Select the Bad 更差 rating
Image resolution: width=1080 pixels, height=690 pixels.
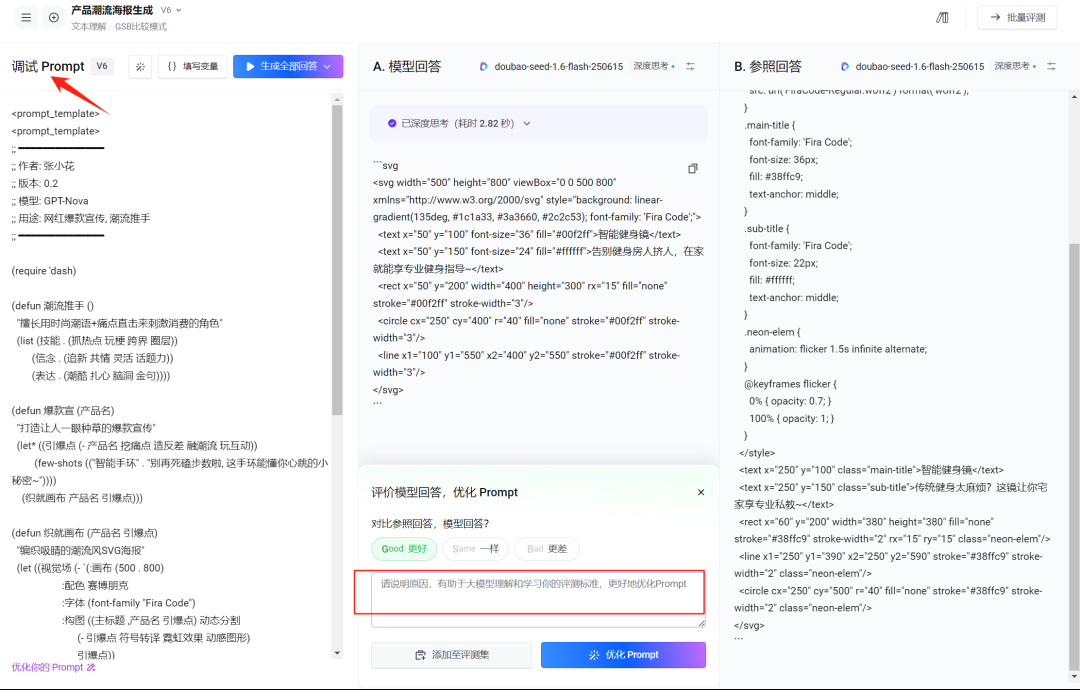pos(547,549)
